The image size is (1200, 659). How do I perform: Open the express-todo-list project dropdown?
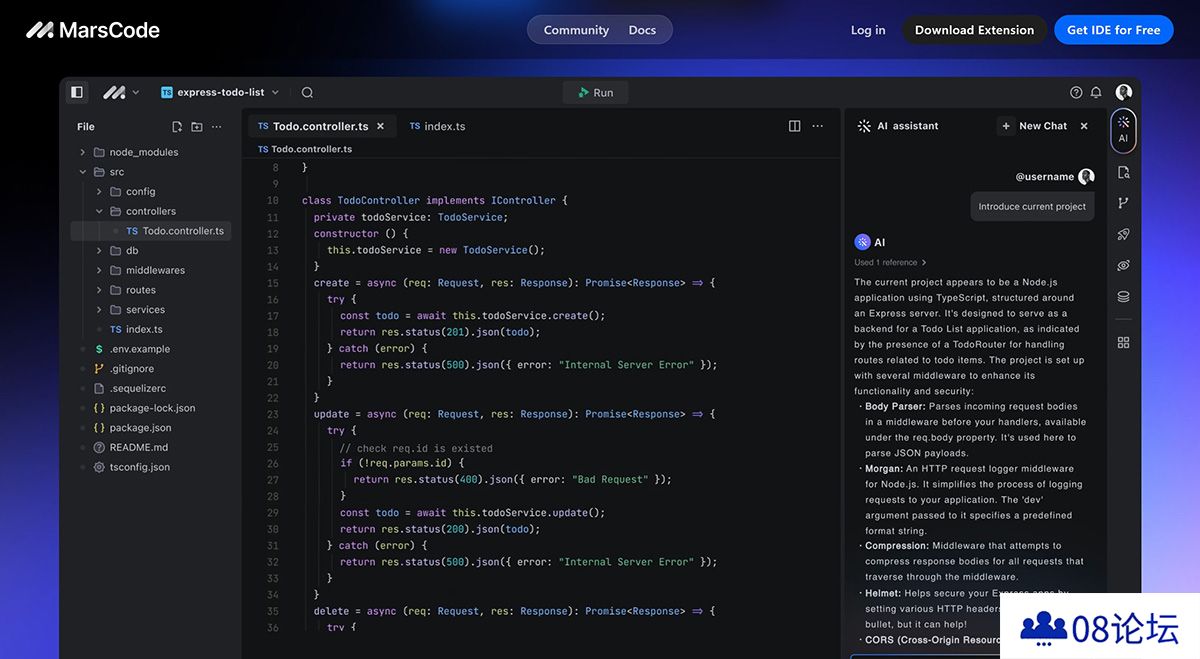click(220, 92)
